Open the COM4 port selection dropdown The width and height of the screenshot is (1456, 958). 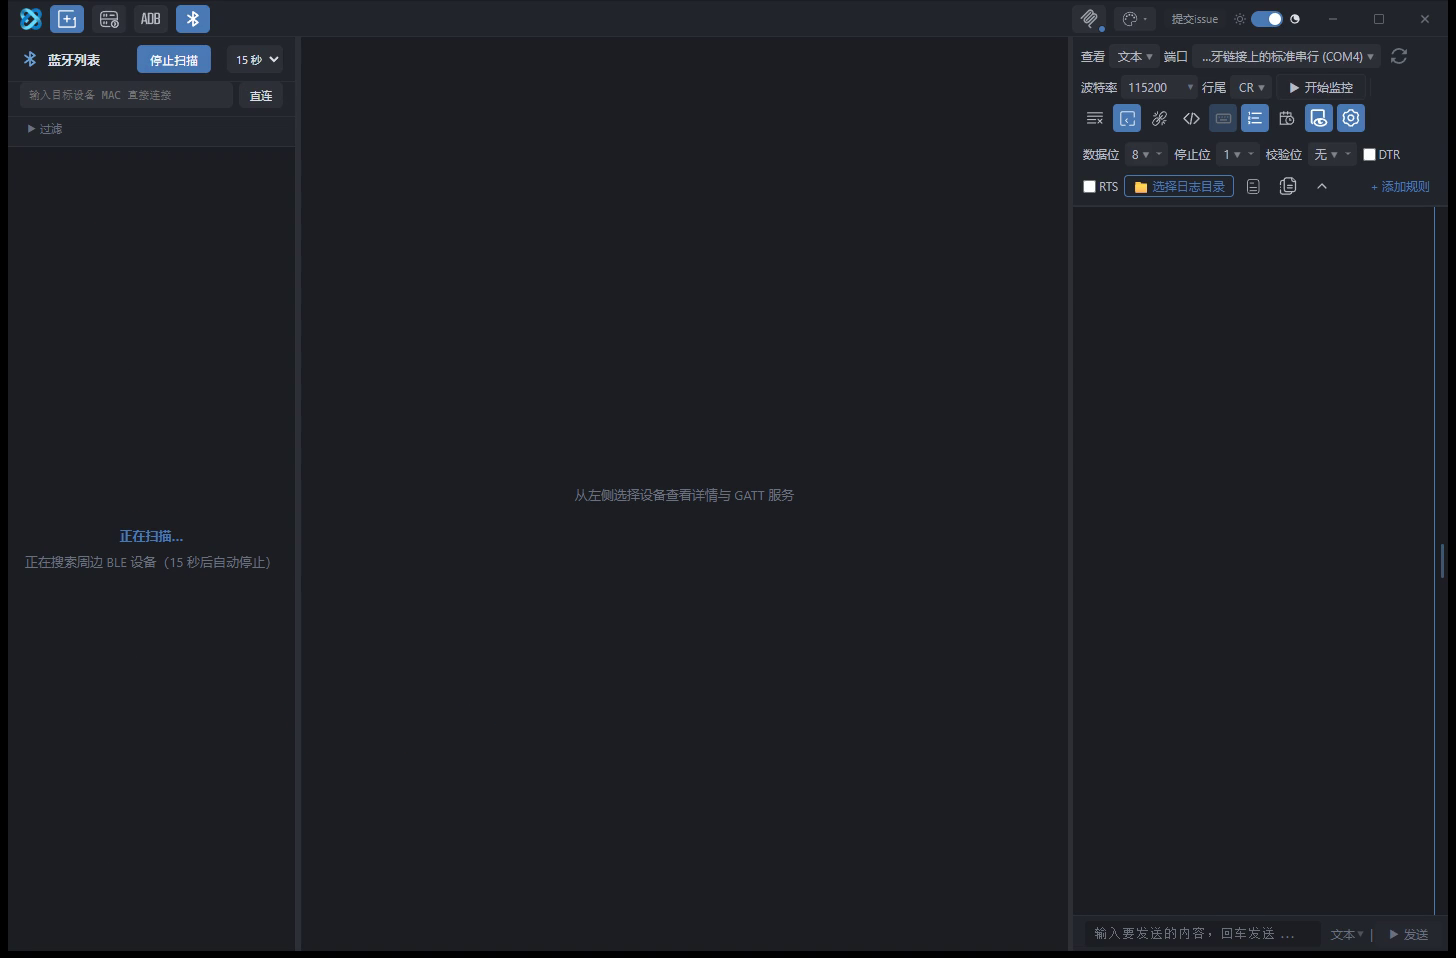point(1288,57)
